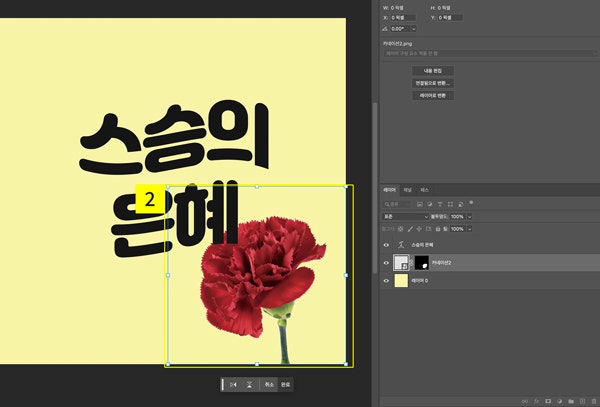Click the left-center transform handle
600x407 pixels.
point(168,275)
